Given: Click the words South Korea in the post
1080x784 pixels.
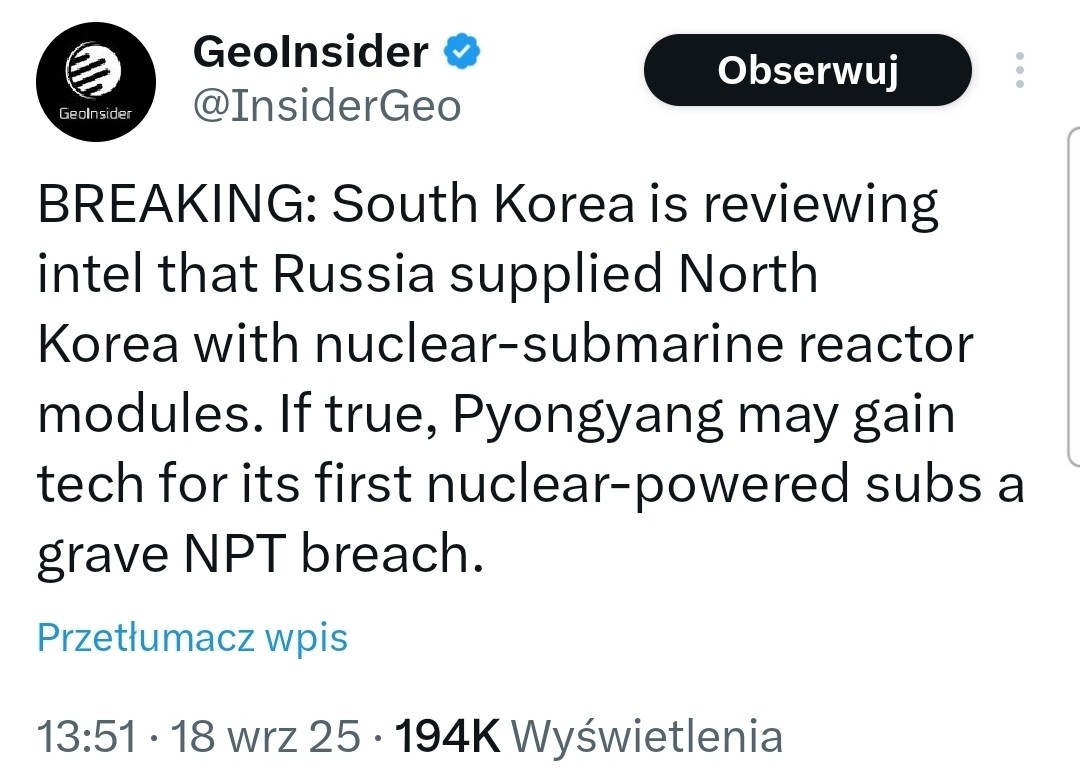Looking at the screenshot, I should click(483, 206).
